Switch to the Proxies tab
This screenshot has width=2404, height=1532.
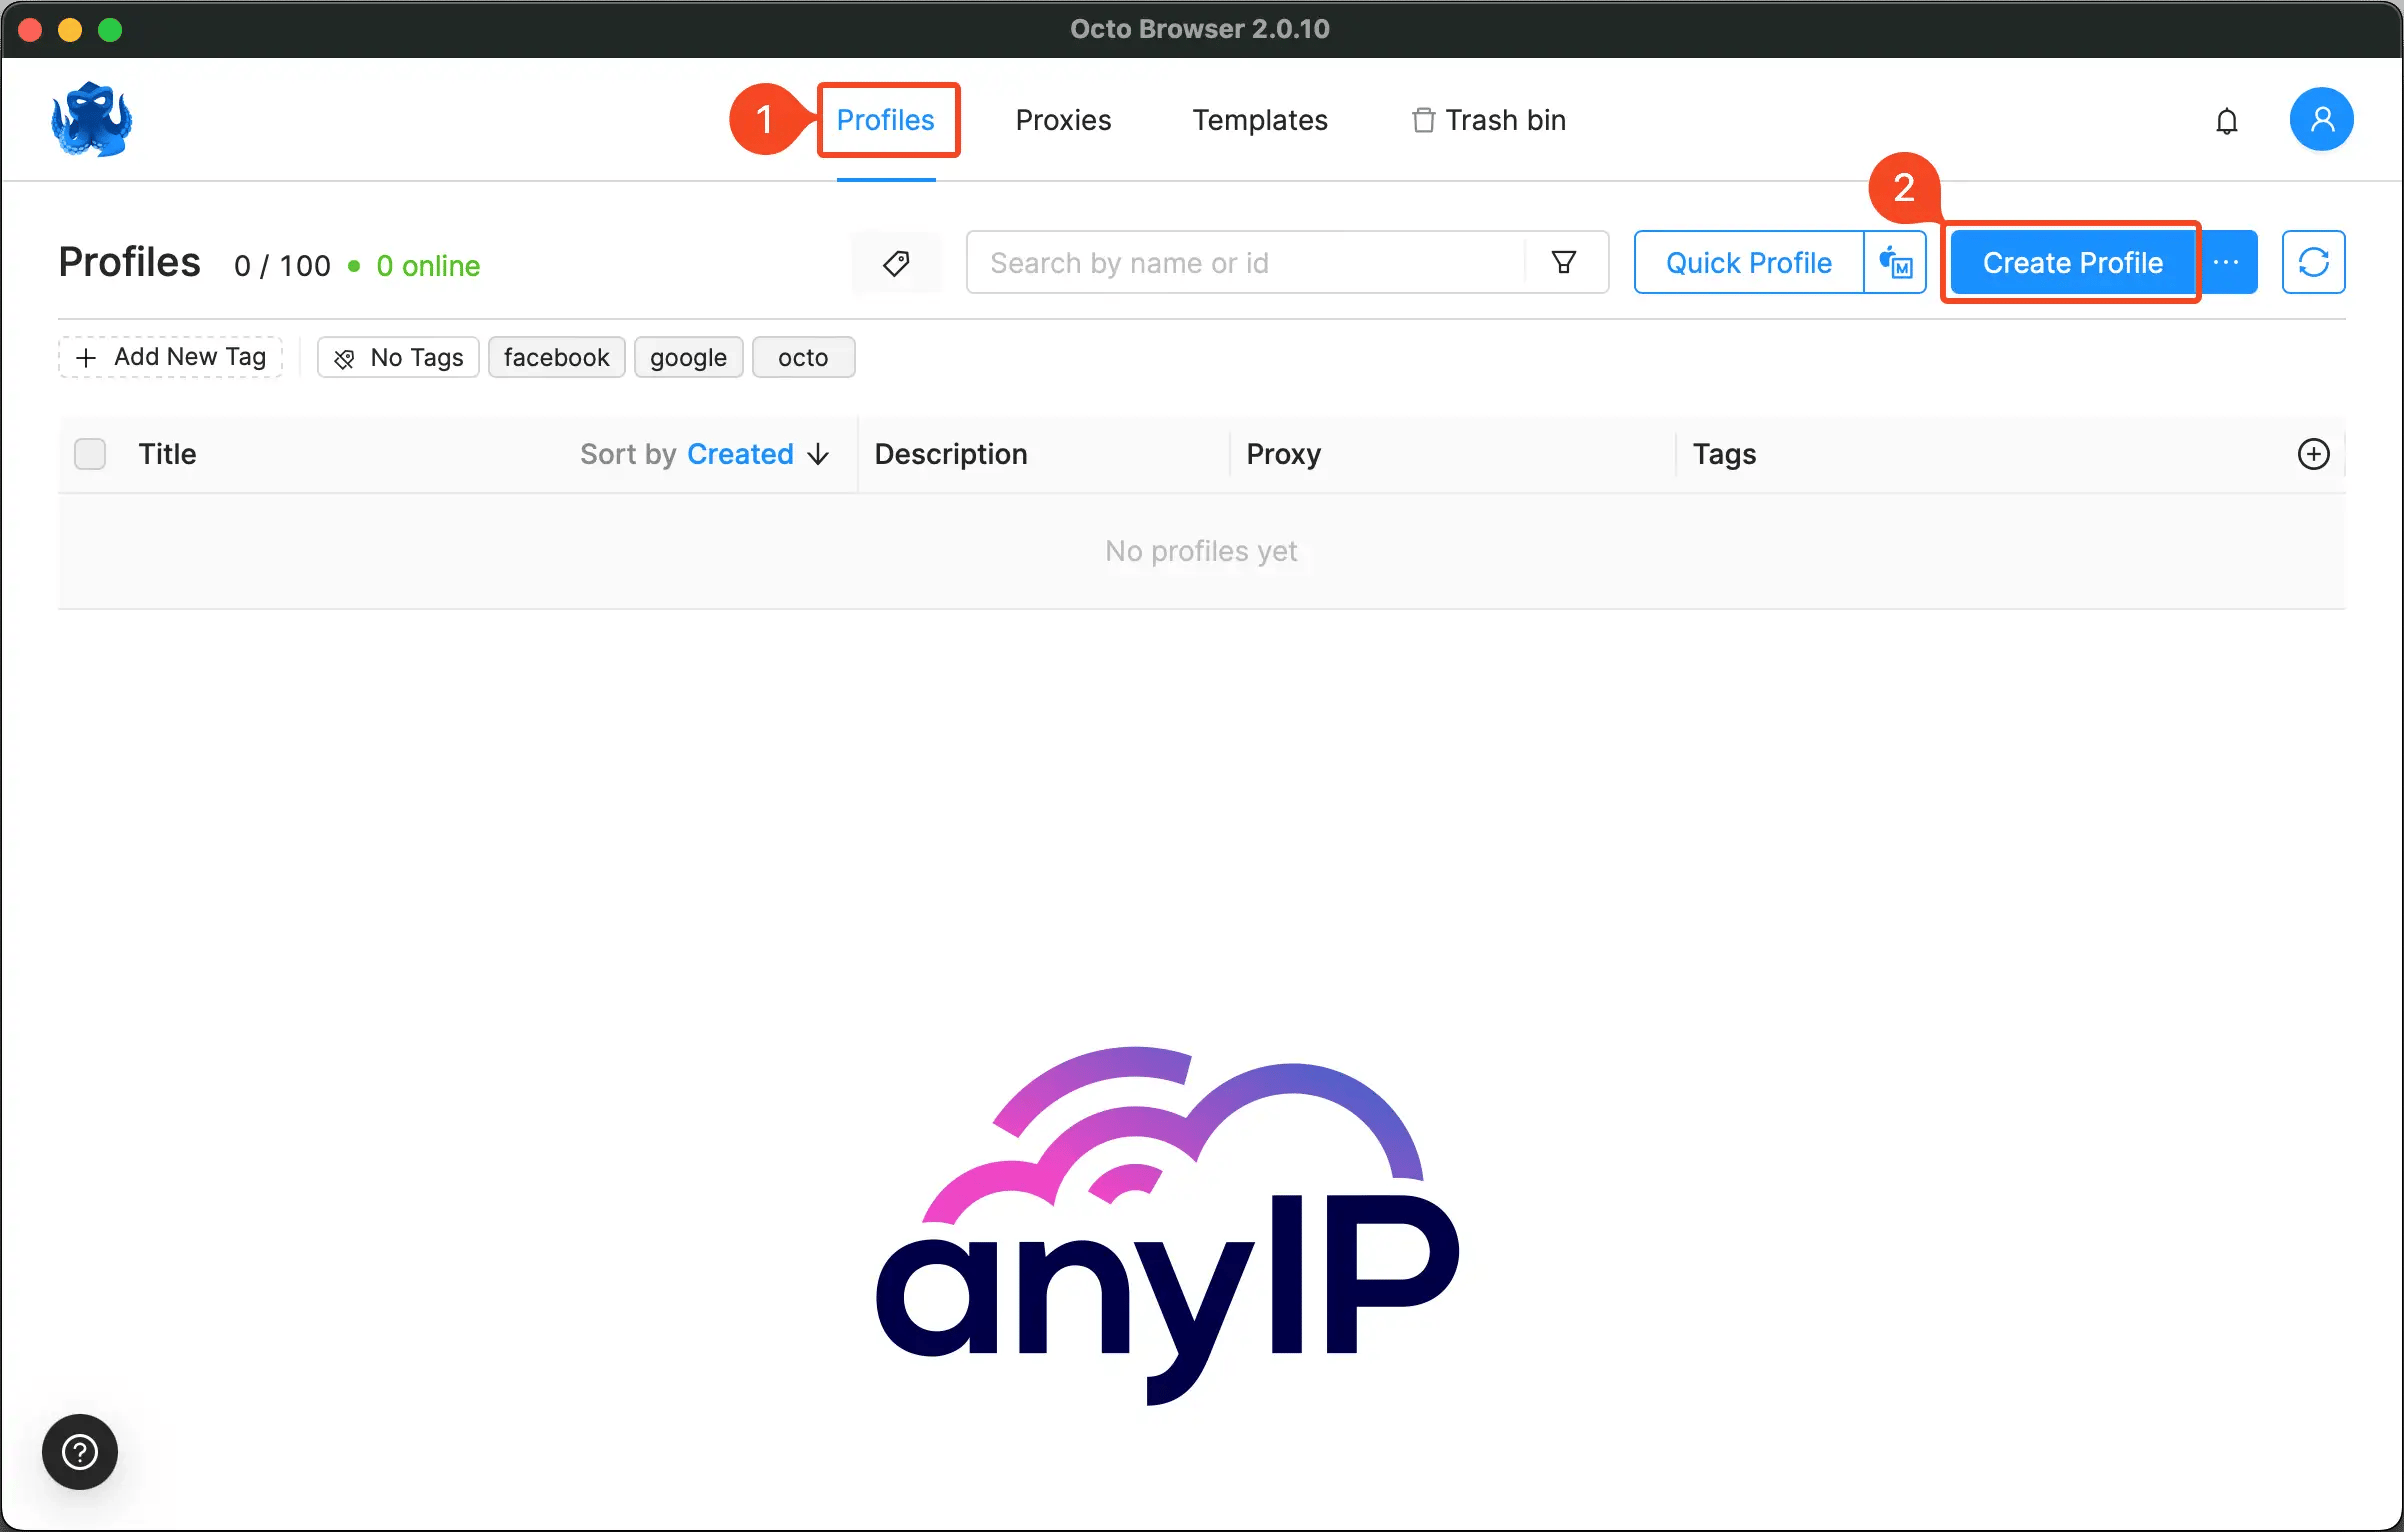(1063, 119)
